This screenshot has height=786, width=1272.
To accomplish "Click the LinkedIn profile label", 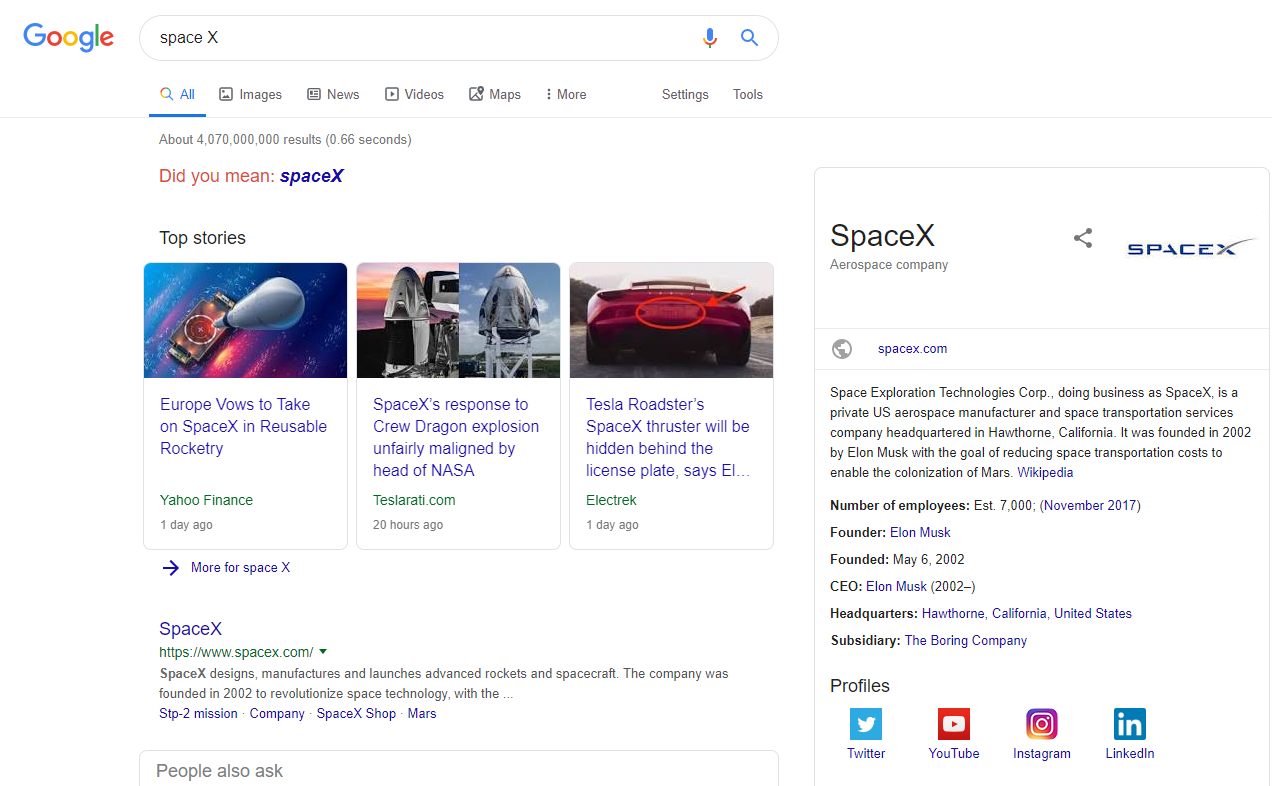I will pyautogui.click(x=1130, y=754).
